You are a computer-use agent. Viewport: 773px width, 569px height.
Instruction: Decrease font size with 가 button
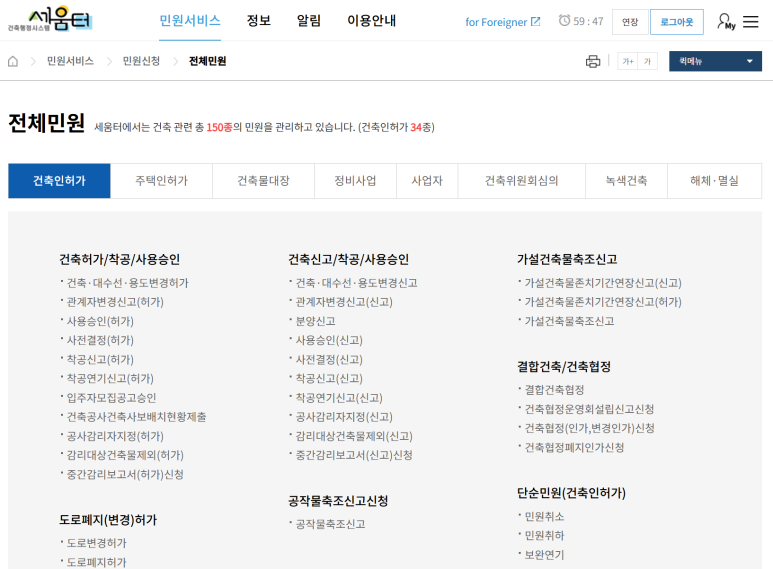pos(647,61)
